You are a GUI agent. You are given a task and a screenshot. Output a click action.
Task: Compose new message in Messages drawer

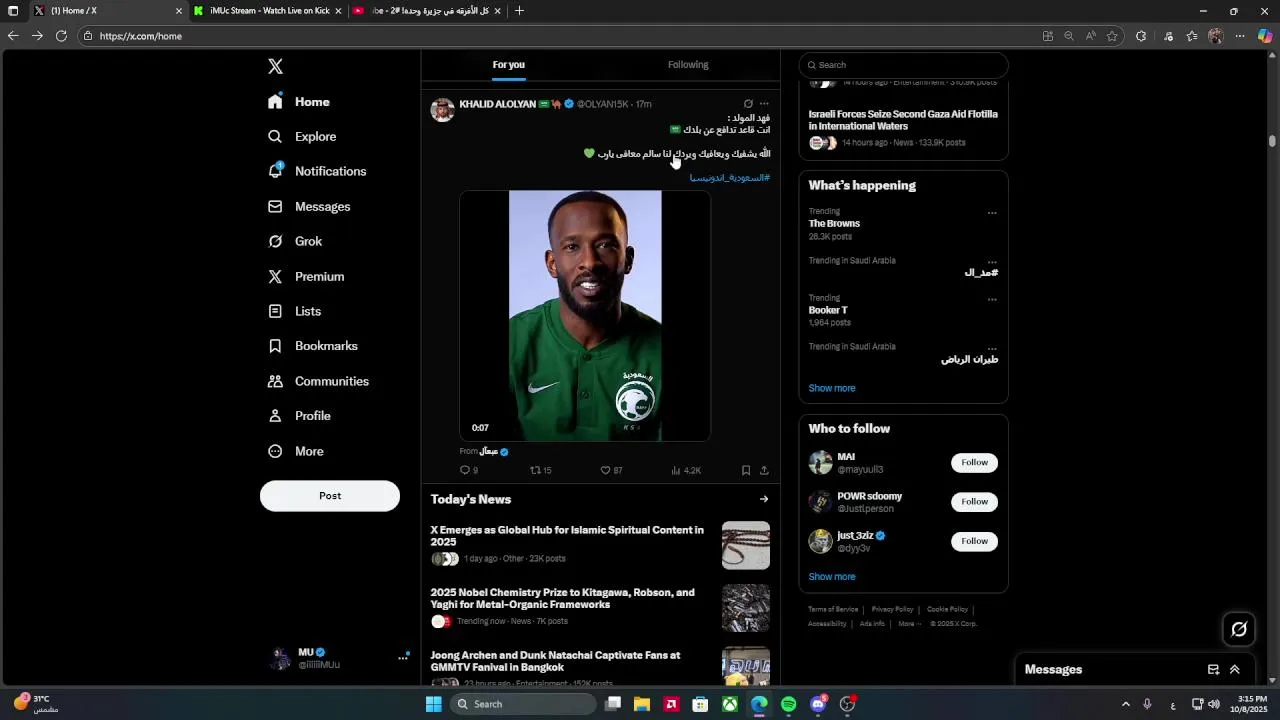click(x=1213, y=670)
